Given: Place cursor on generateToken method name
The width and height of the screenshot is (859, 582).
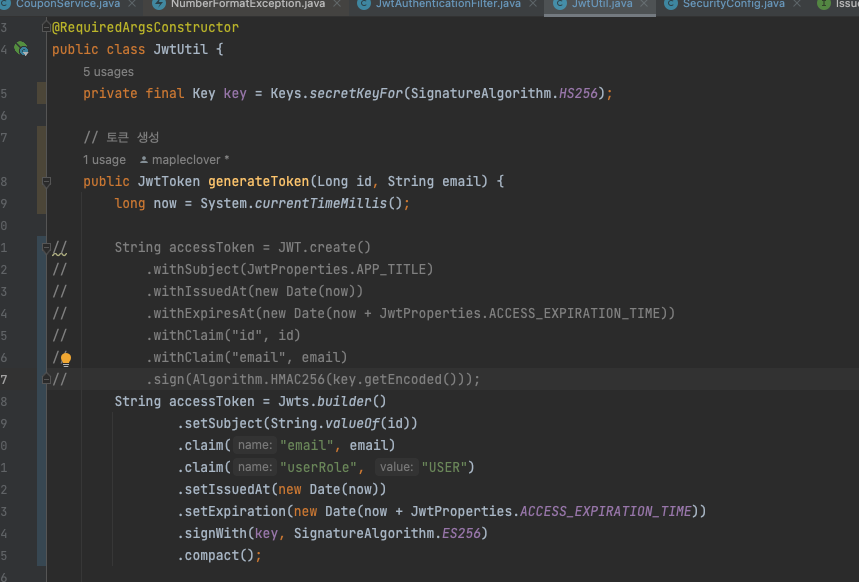Looking at the screenshot, I should 259,181.
